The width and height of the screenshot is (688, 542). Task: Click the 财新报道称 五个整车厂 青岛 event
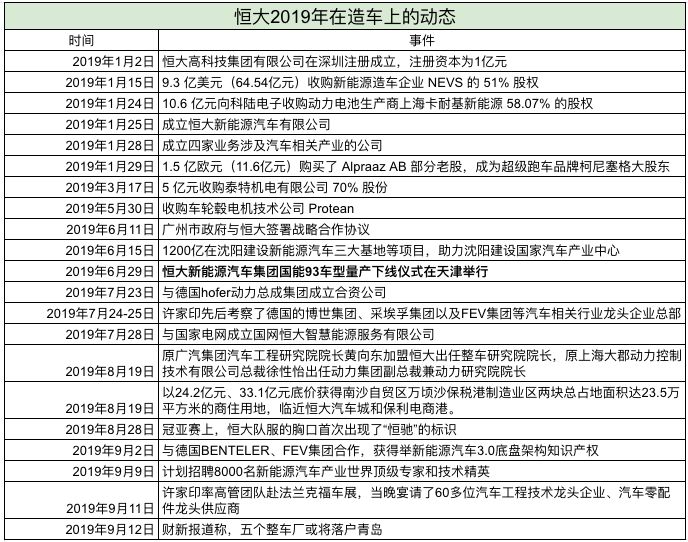pos(421,529)
